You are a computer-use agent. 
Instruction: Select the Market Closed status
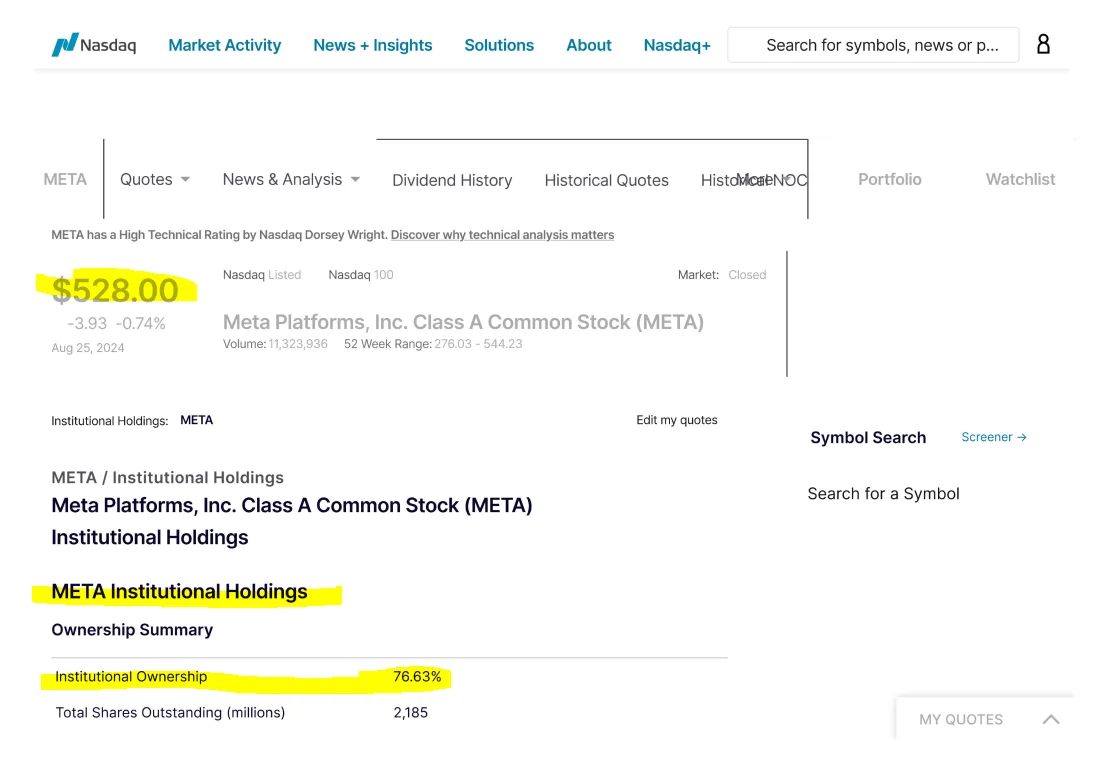722,275
